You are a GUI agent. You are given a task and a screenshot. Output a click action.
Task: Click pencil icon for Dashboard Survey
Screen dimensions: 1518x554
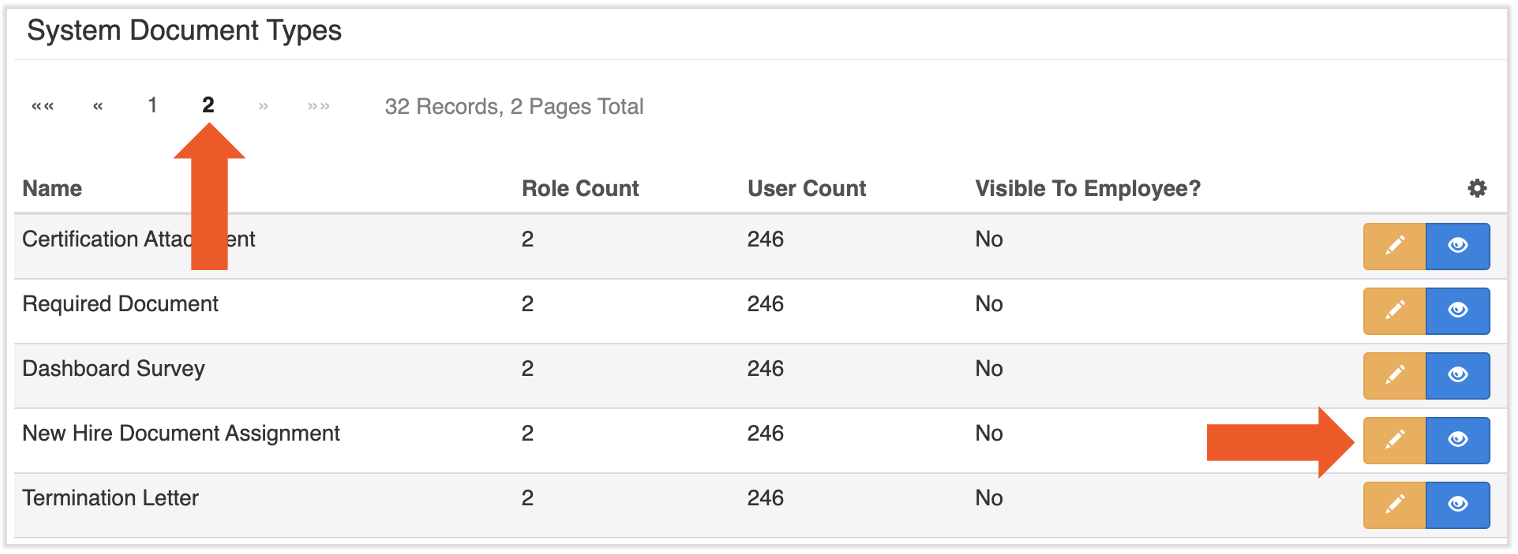coord(1394,375)
